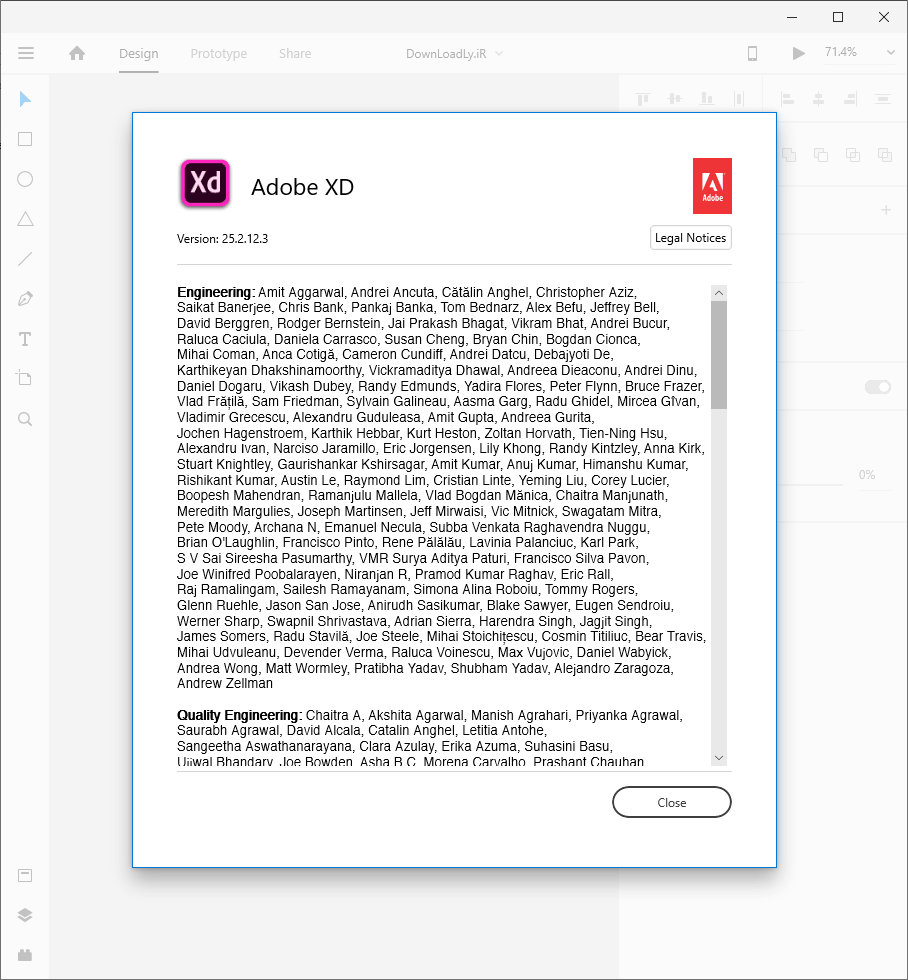Close the Adobe XD window
The width and height of the screenshot is (908, 980).
(x=884, y=17)
